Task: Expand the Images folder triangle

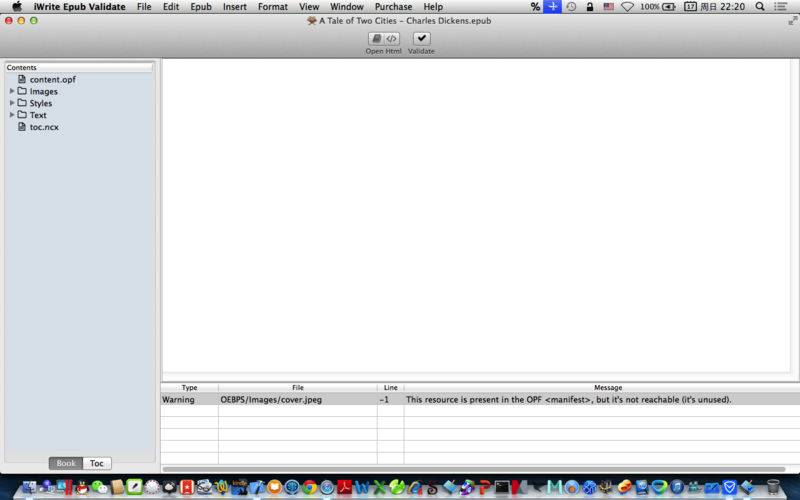Action: click(x=12, y=91)
